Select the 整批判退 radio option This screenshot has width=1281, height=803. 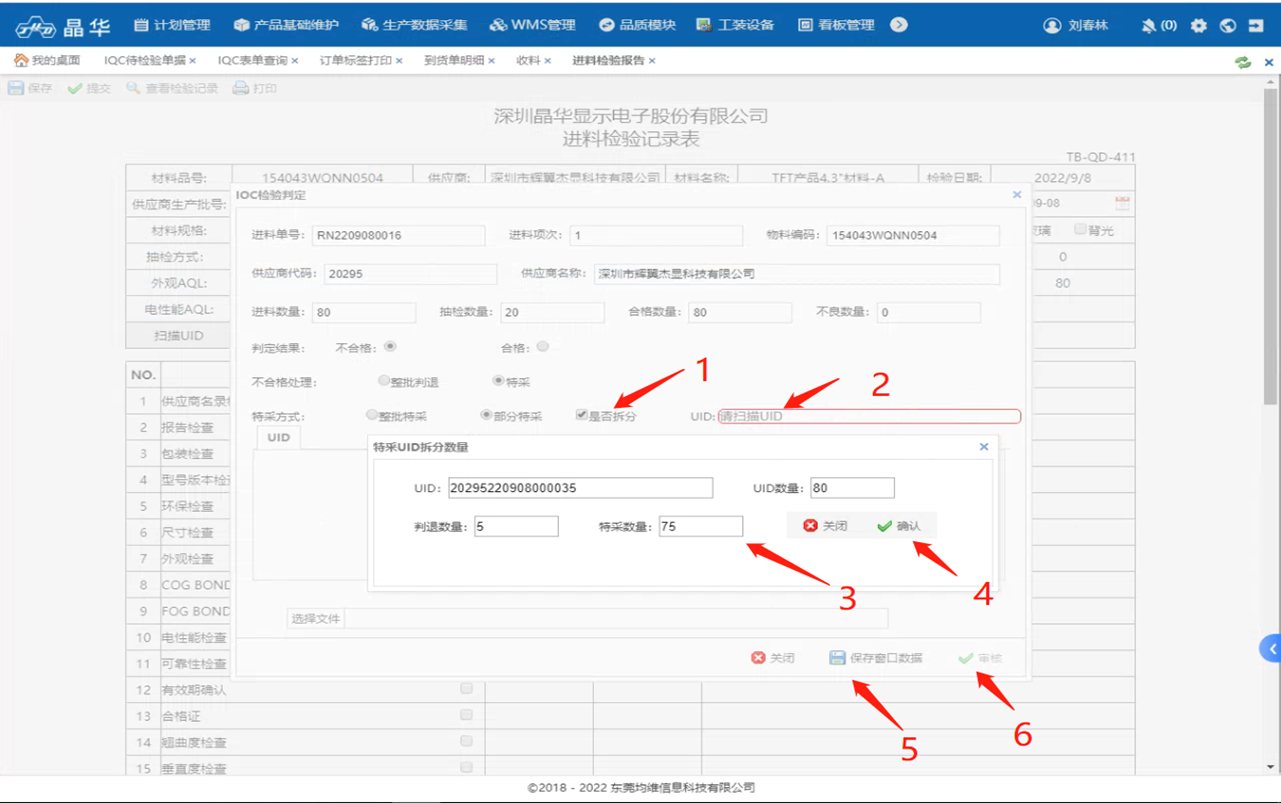point(384,381)
